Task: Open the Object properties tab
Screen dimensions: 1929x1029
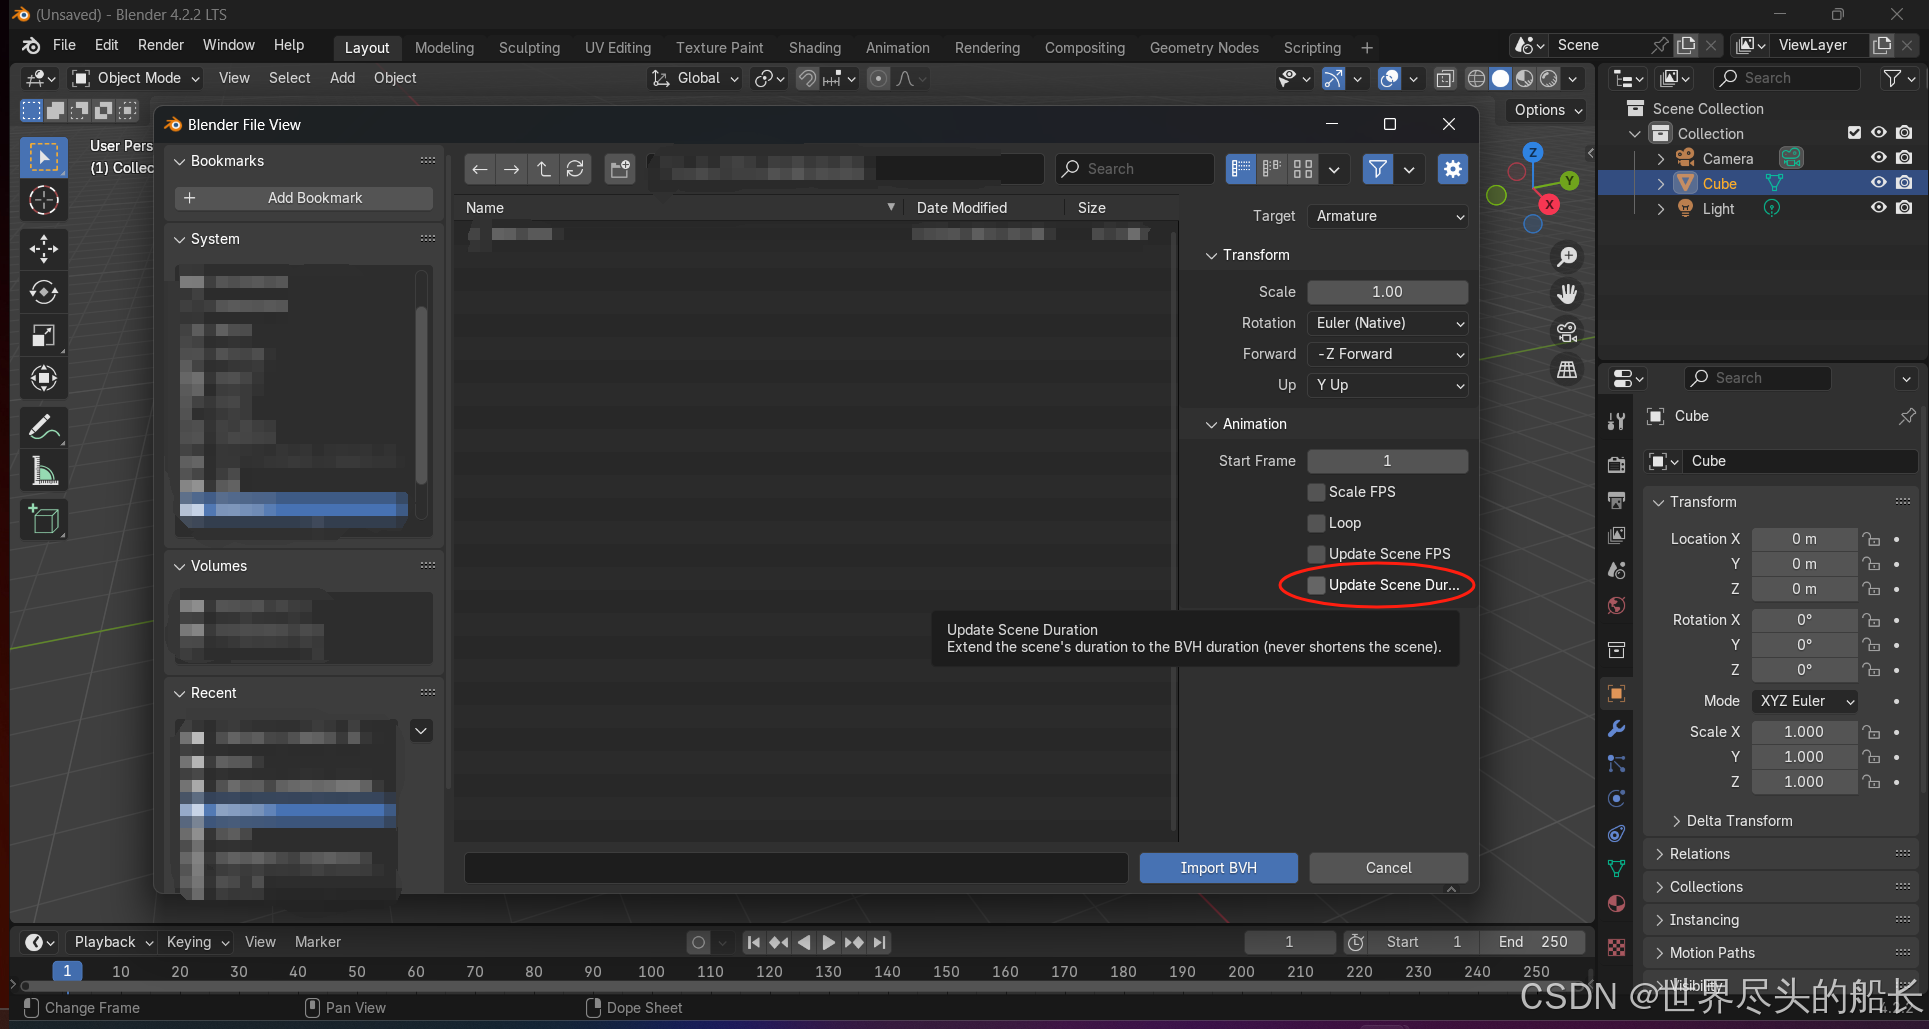Action: 1616,693
